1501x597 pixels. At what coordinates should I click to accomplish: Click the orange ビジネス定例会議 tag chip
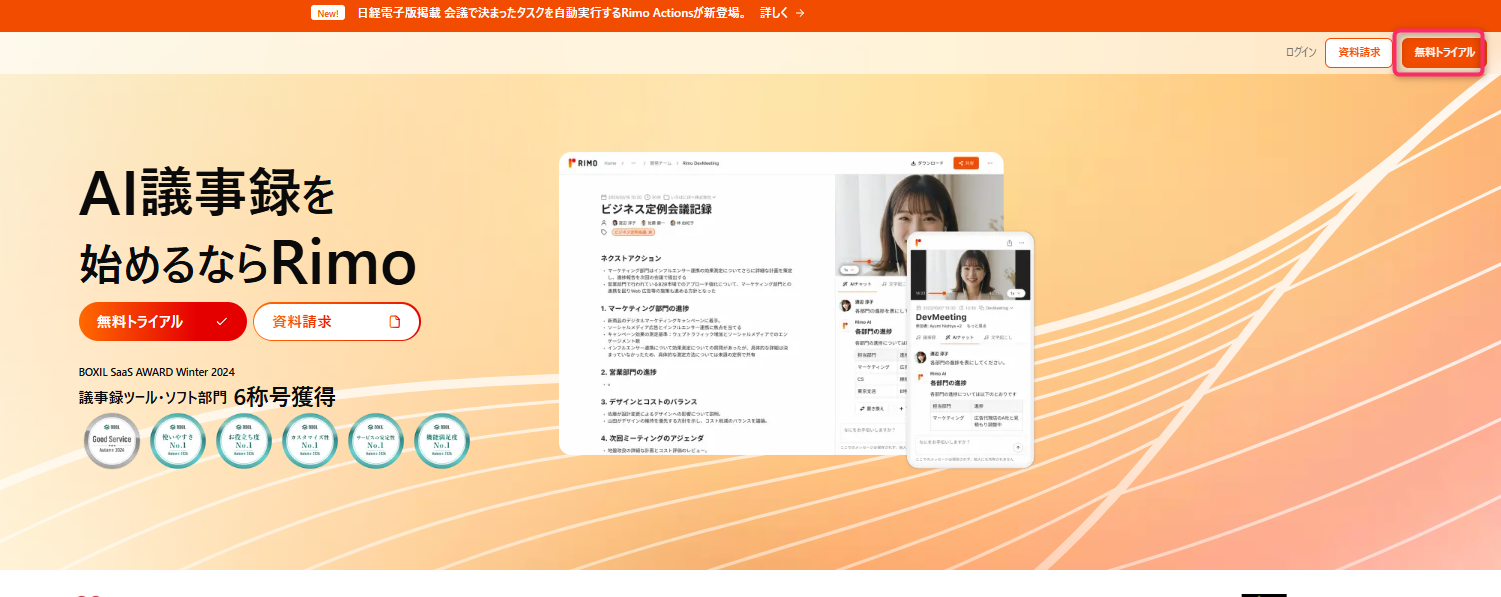pos(633,232)
